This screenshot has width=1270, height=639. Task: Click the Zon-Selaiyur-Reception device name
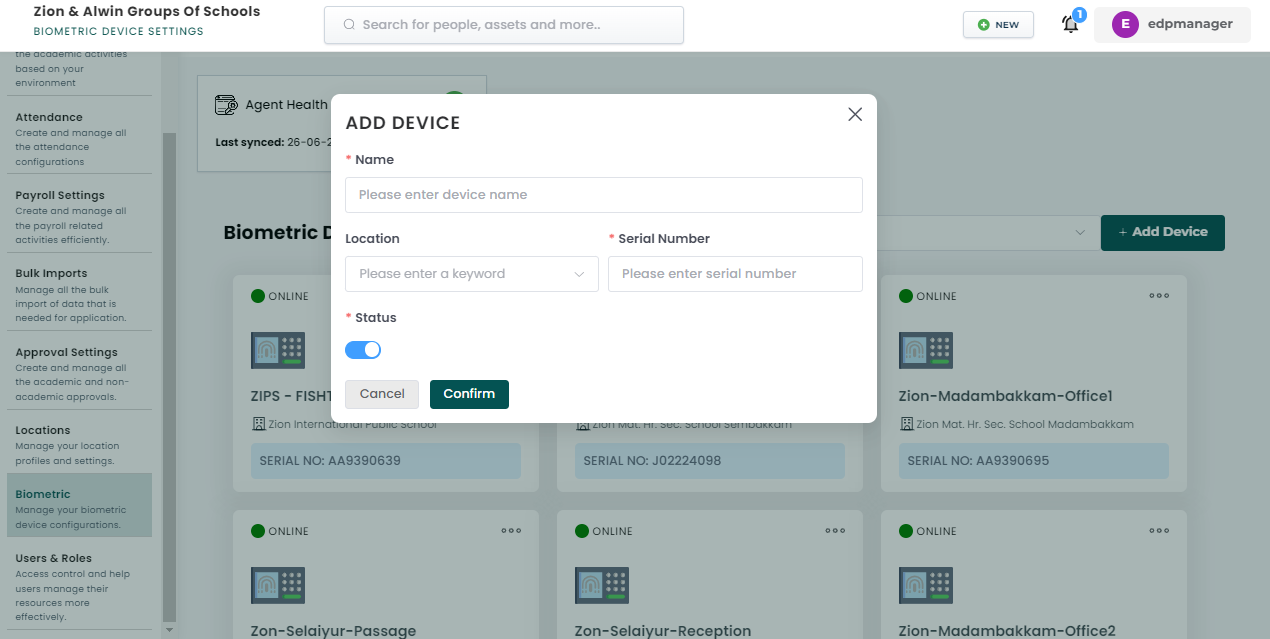[663, 631]
